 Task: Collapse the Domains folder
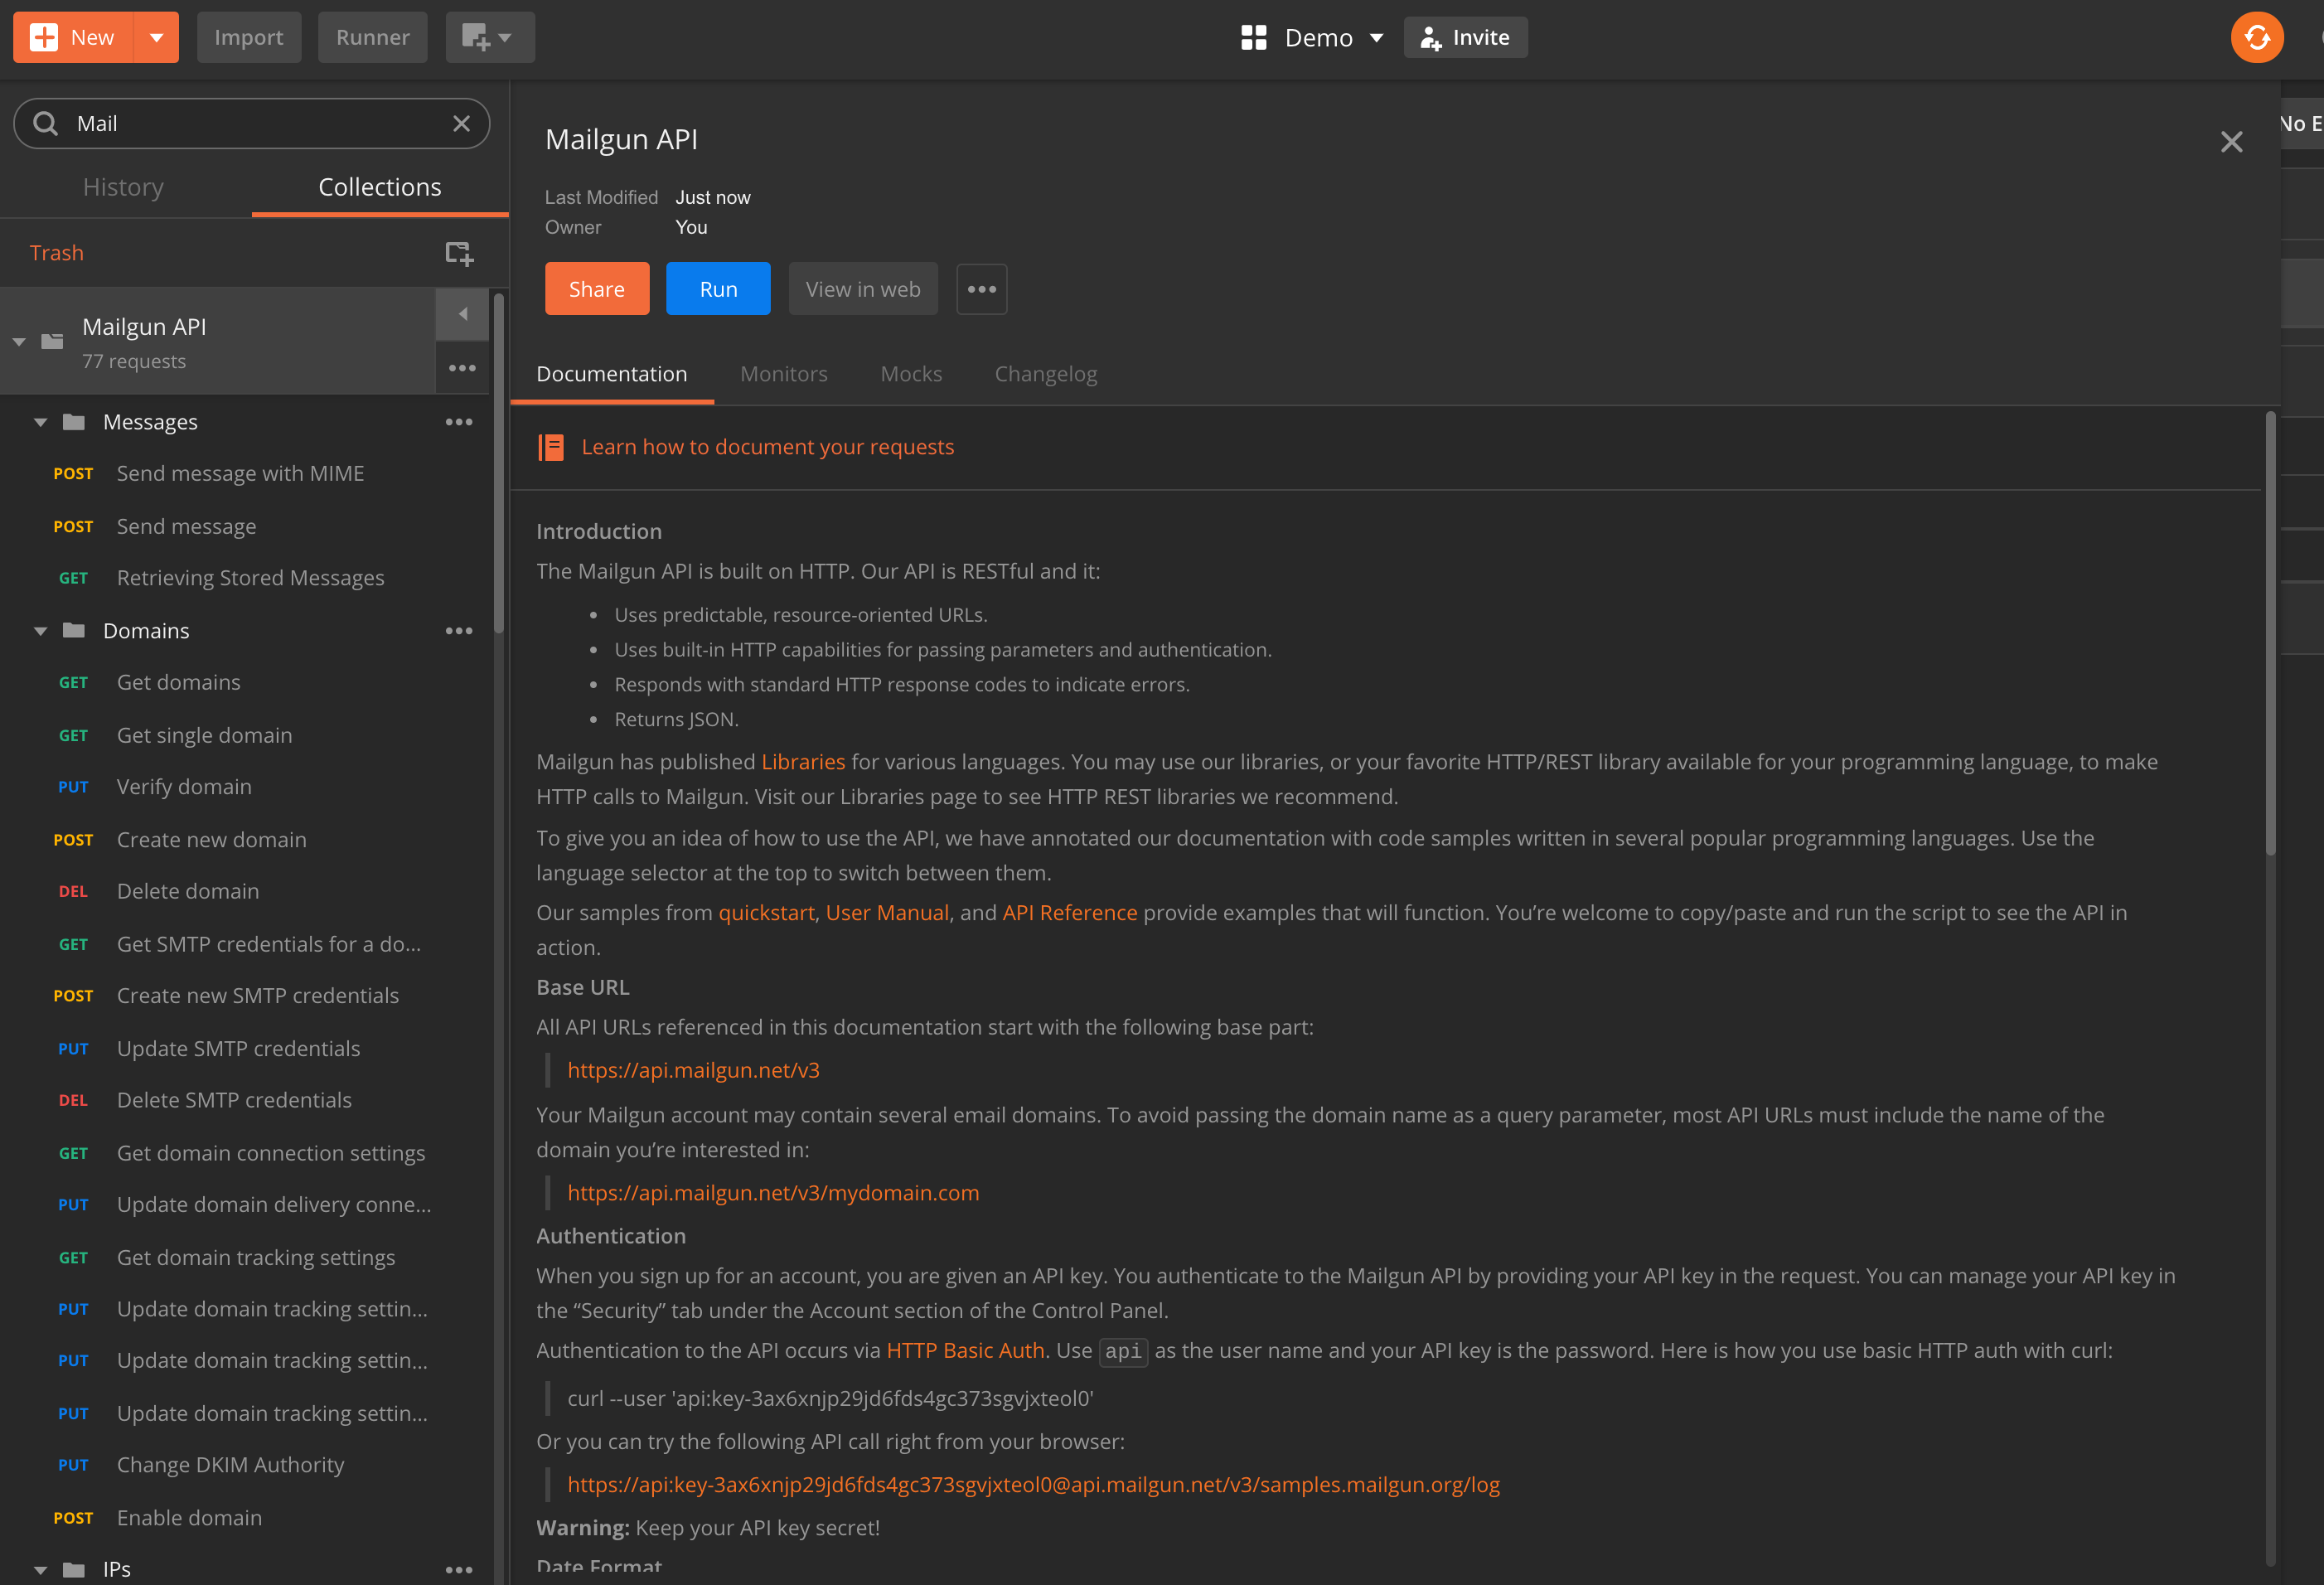[40, 631]
